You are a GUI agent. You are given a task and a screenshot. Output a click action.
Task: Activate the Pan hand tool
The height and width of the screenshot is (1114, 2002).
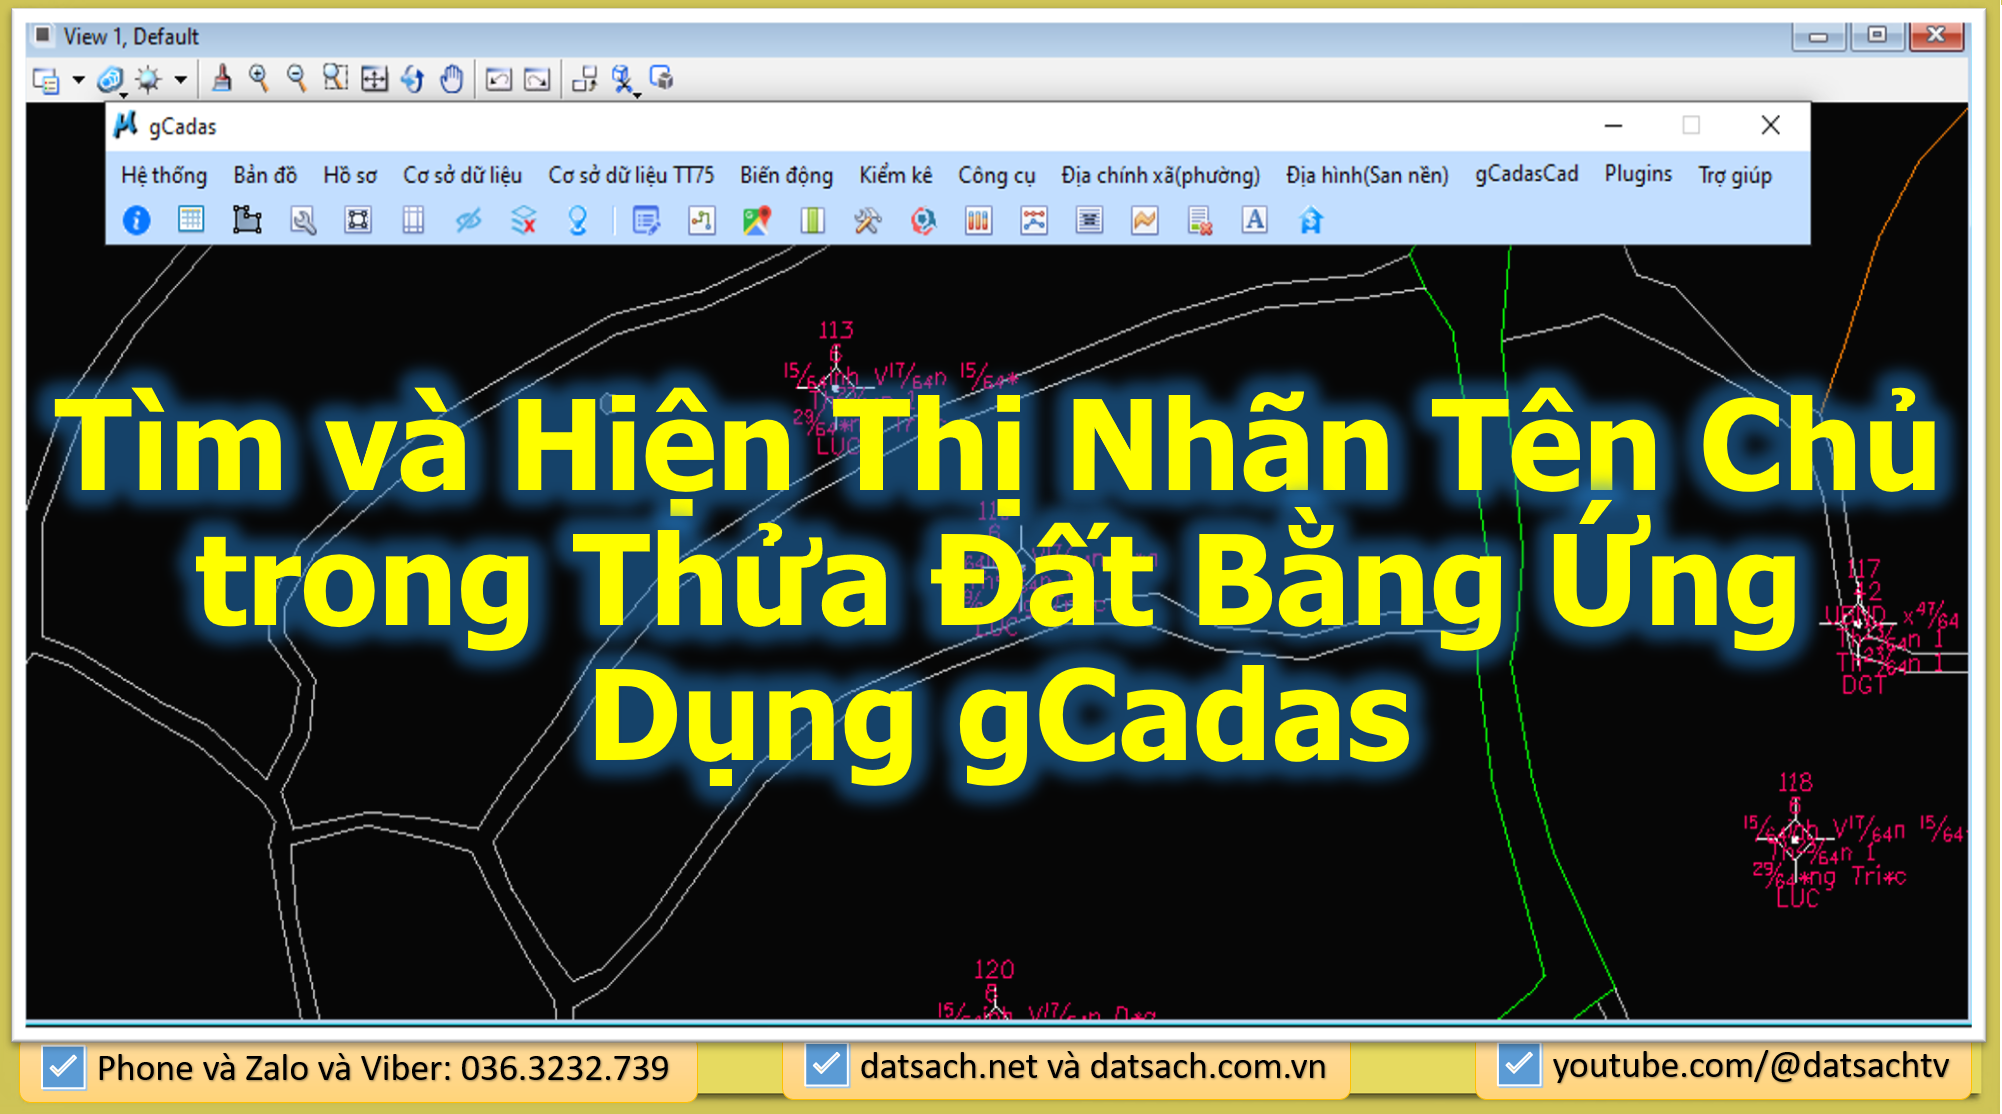[x=451, y=79]
